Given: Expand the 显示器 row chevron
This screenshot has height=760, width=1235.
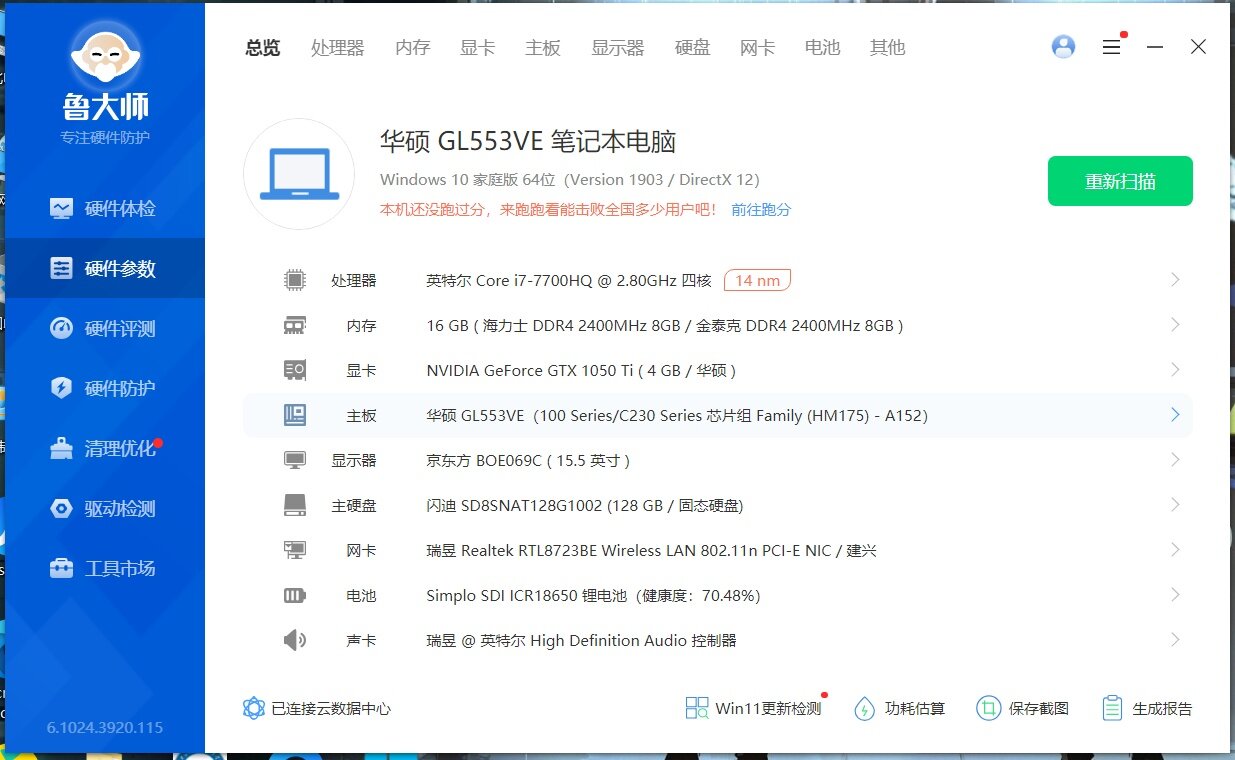Looking at the screenshot, I should (1175, 460).
